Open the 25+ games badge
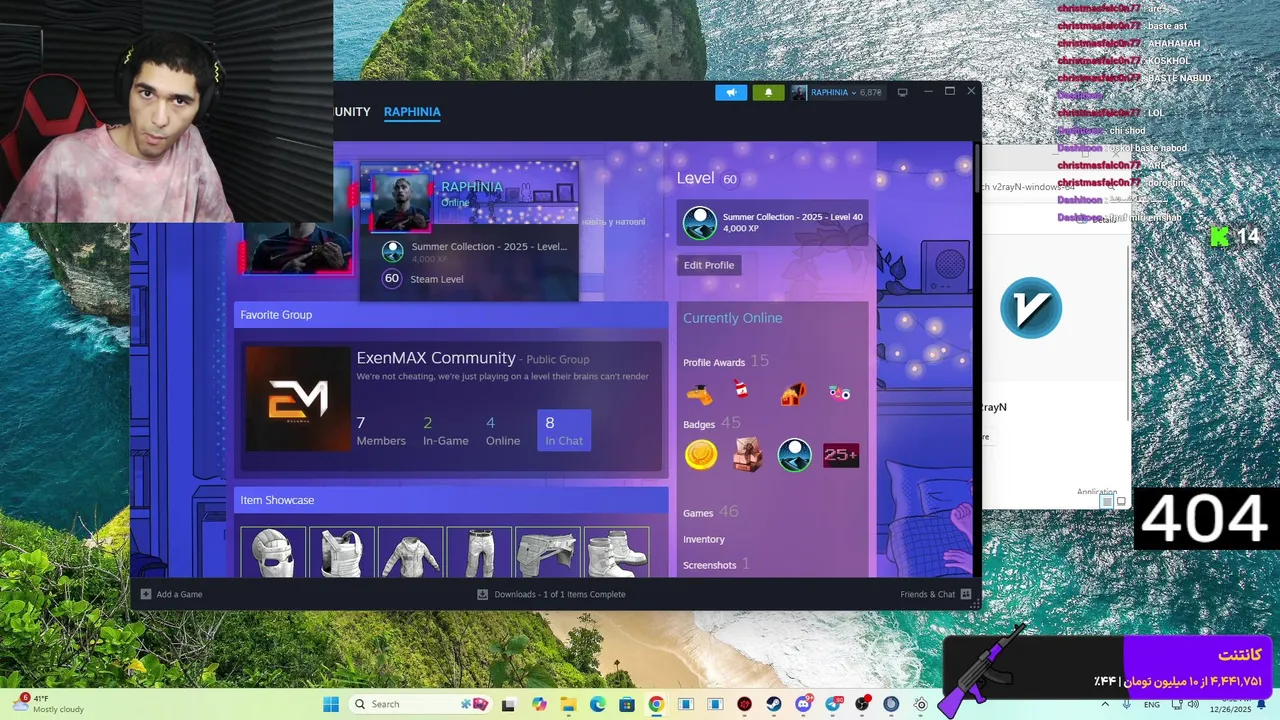 click(x=841, y=455)
